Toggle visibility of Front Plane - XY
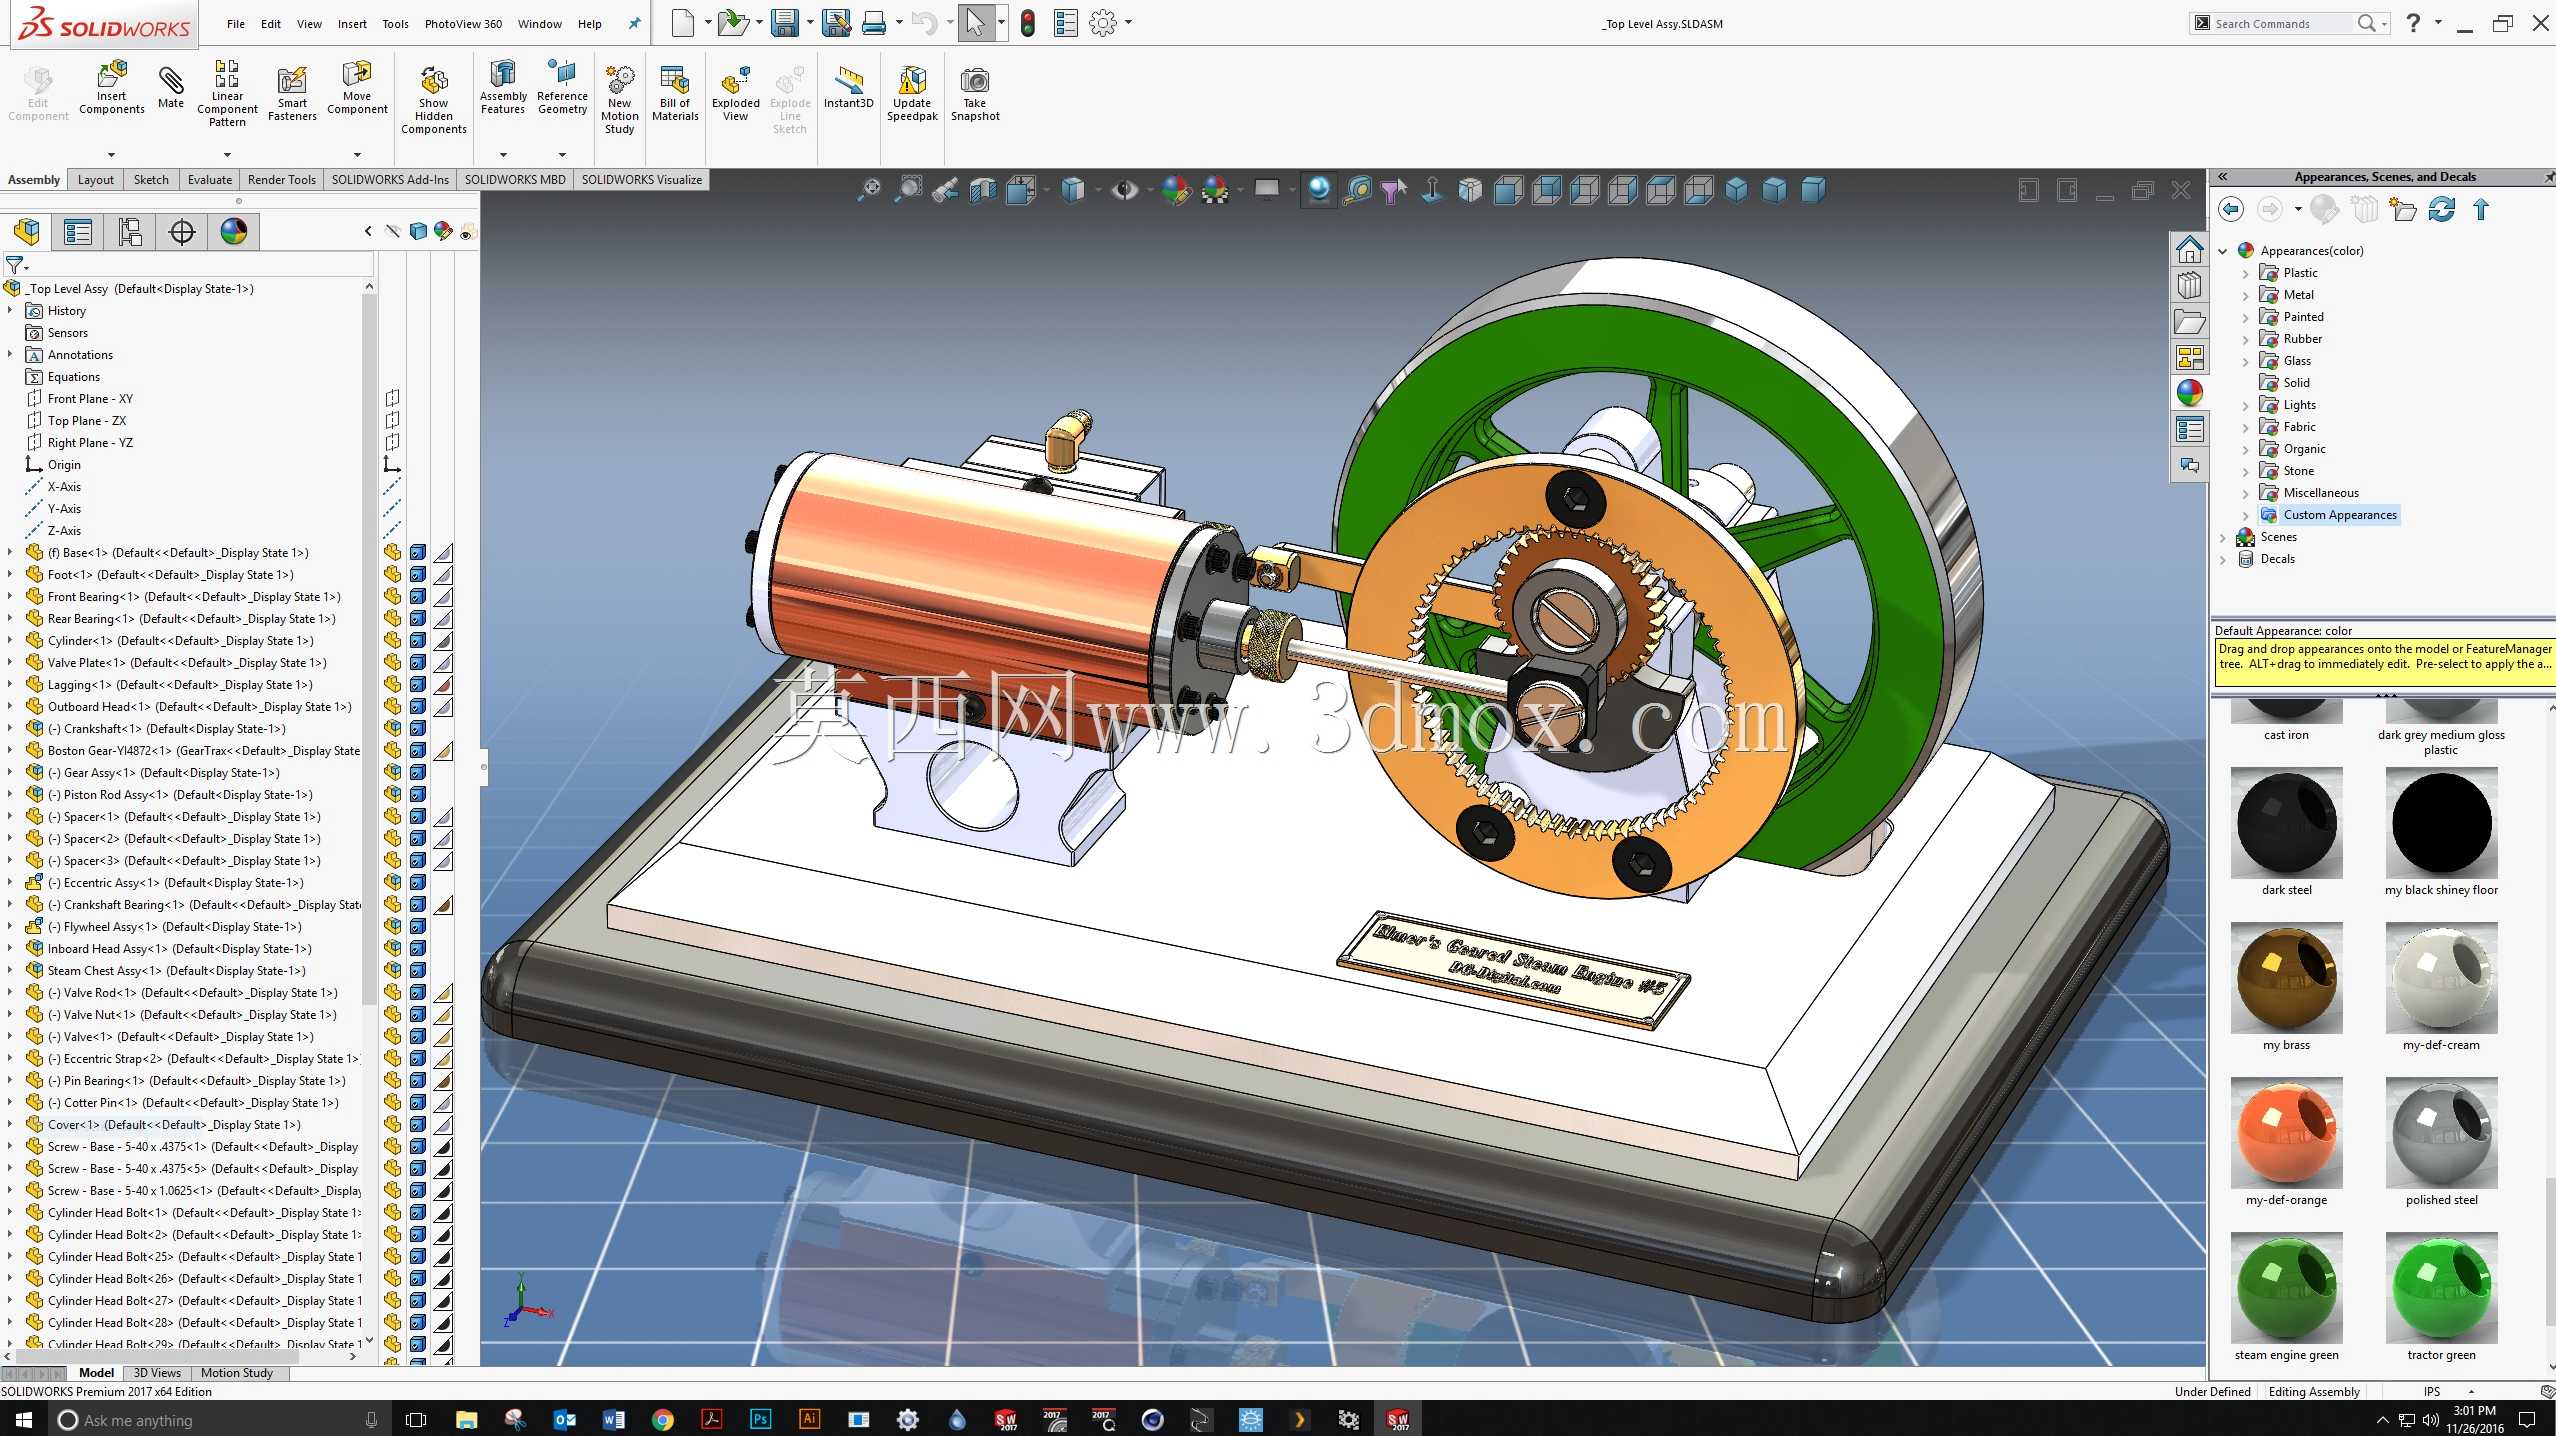Screen dimensions: 2556x1436 pos(393,398)
